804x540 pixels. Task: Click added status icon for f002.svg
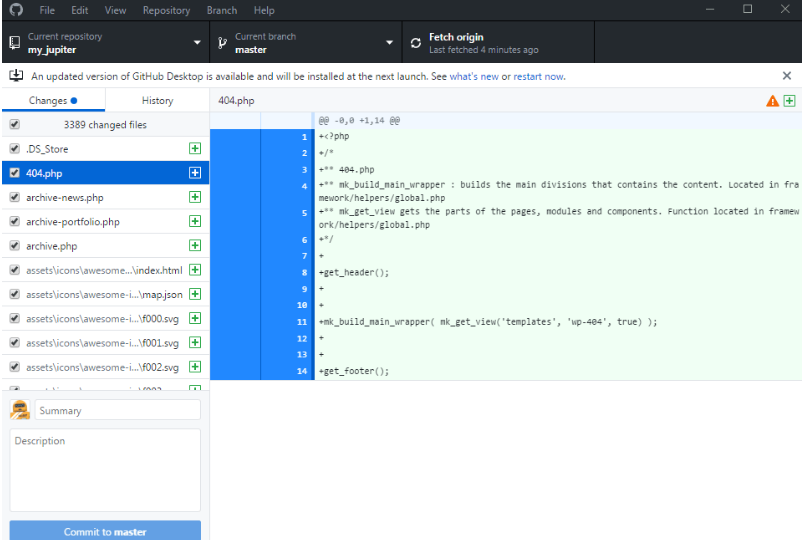coord(195,367)
